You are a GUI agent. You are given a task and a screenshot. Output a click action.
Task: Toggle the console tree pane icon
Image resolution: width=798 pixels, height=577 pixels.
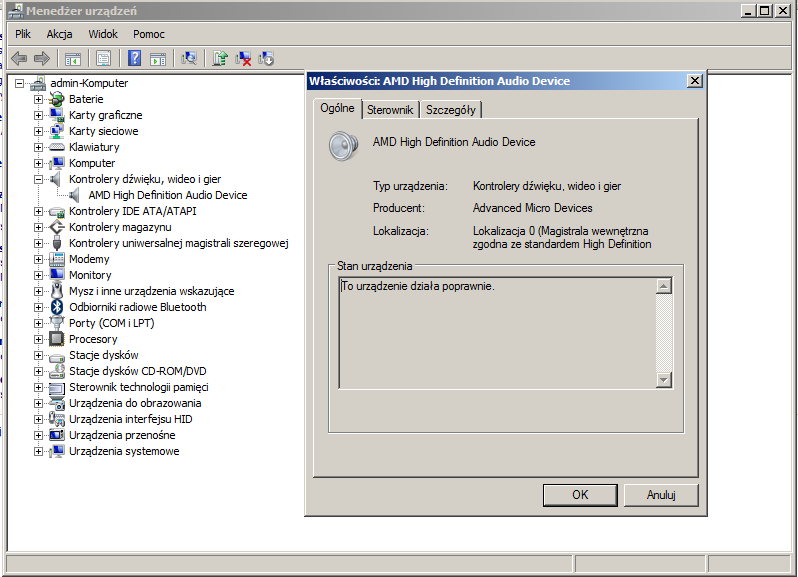(73, 59)
